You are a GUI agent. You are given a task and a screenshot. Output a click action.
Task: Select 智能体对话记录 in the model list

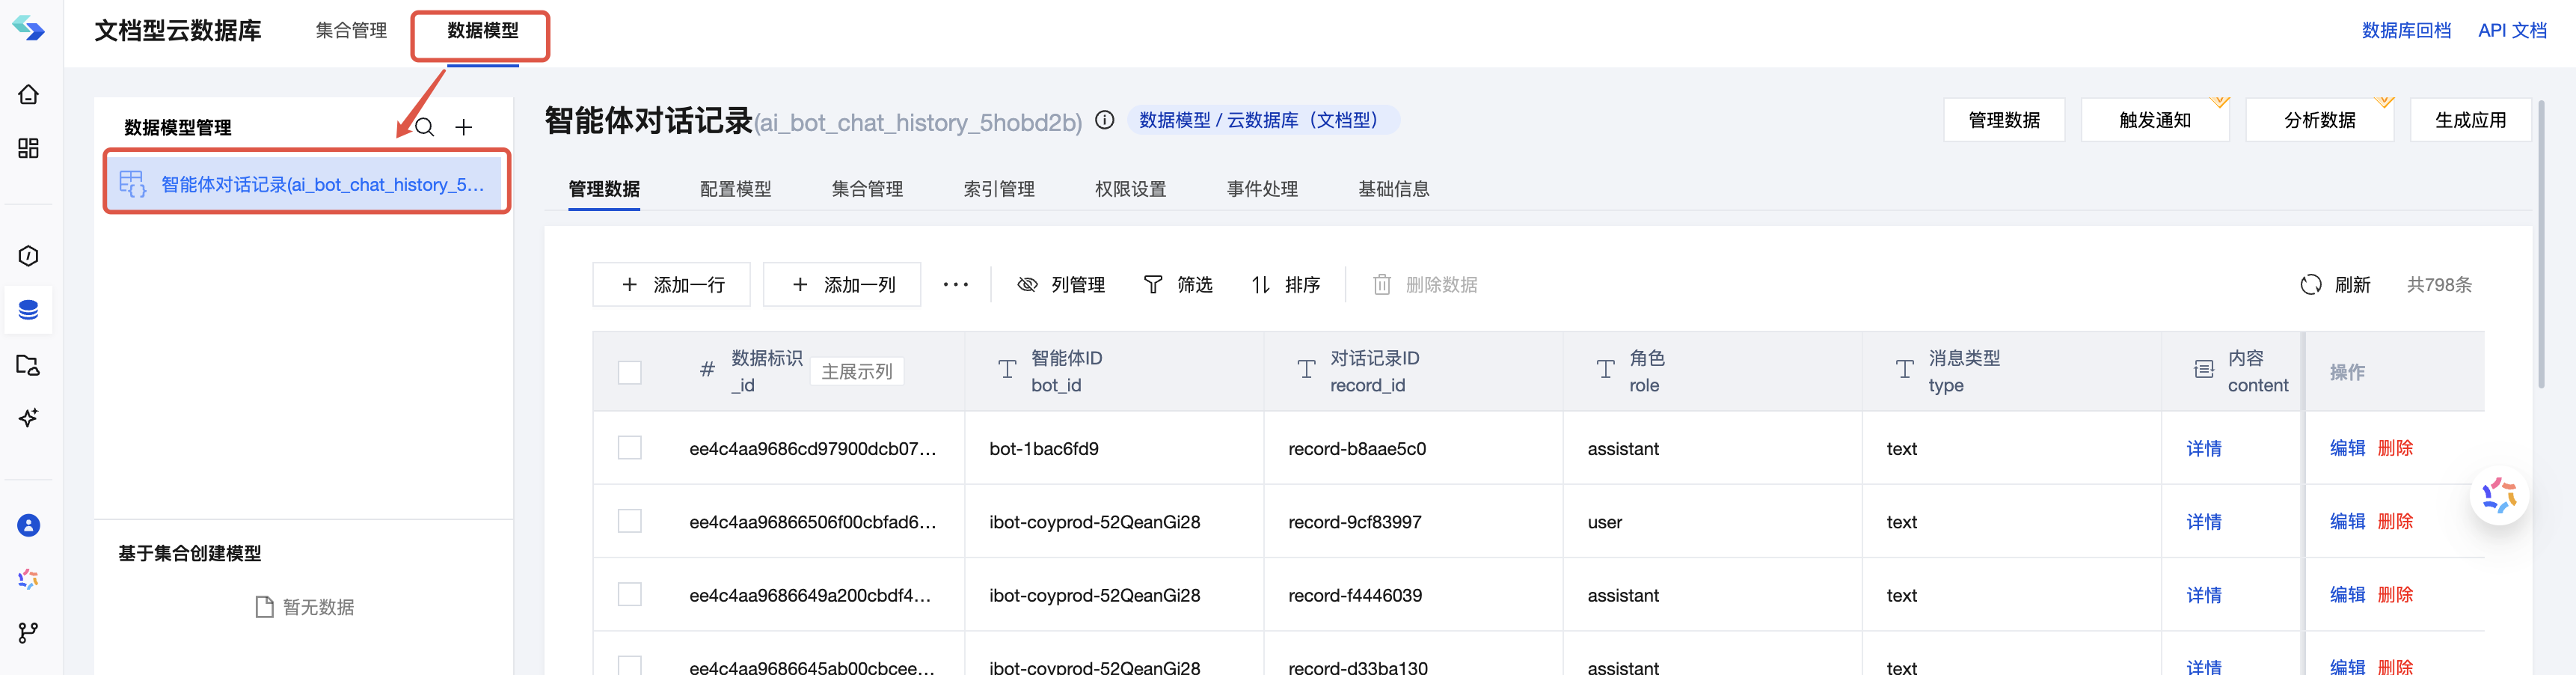306,183
